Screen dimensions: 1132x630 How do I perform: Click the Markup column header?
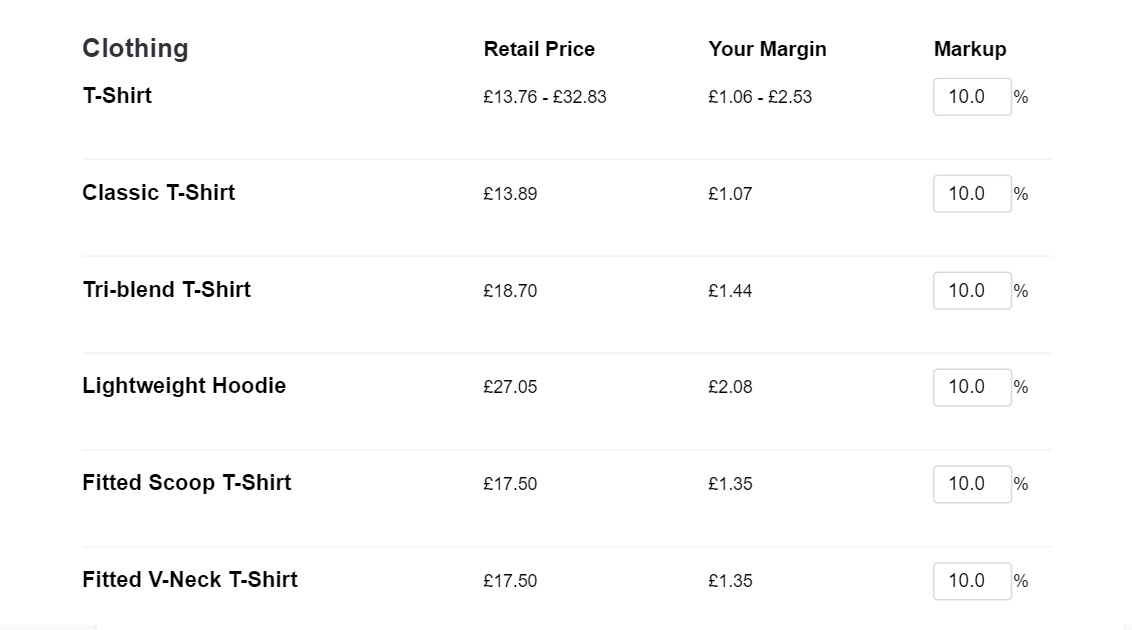point(970,49)
